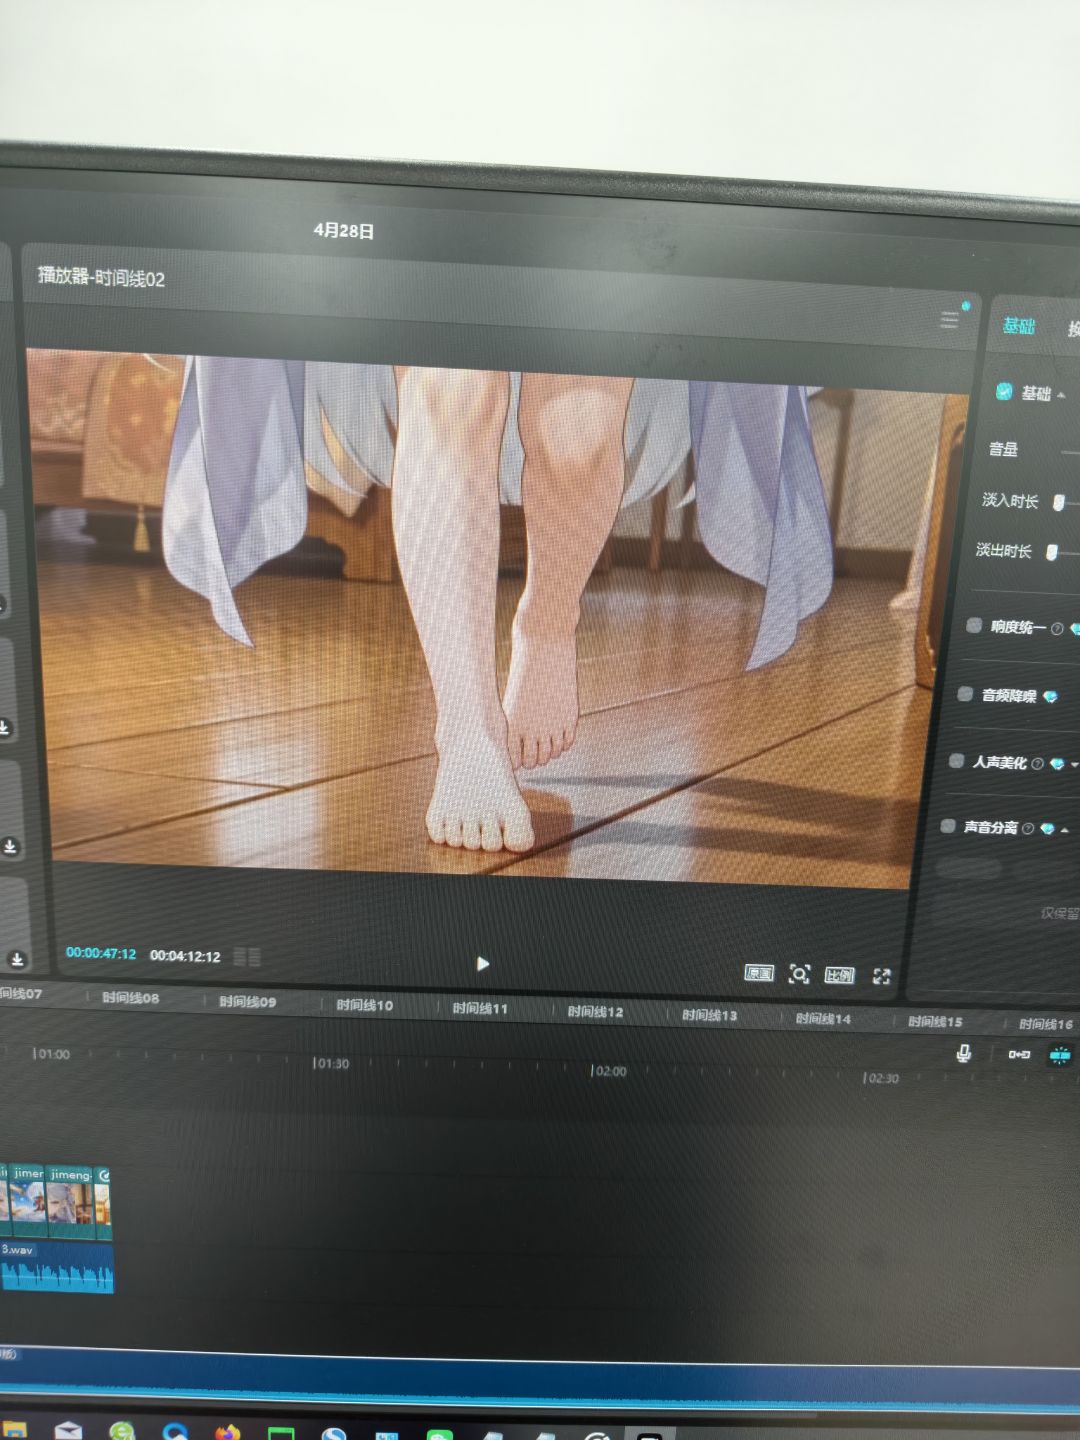Enable the 音频降噪 checkbox
1080x1440 pixels.
pos(965,694)
